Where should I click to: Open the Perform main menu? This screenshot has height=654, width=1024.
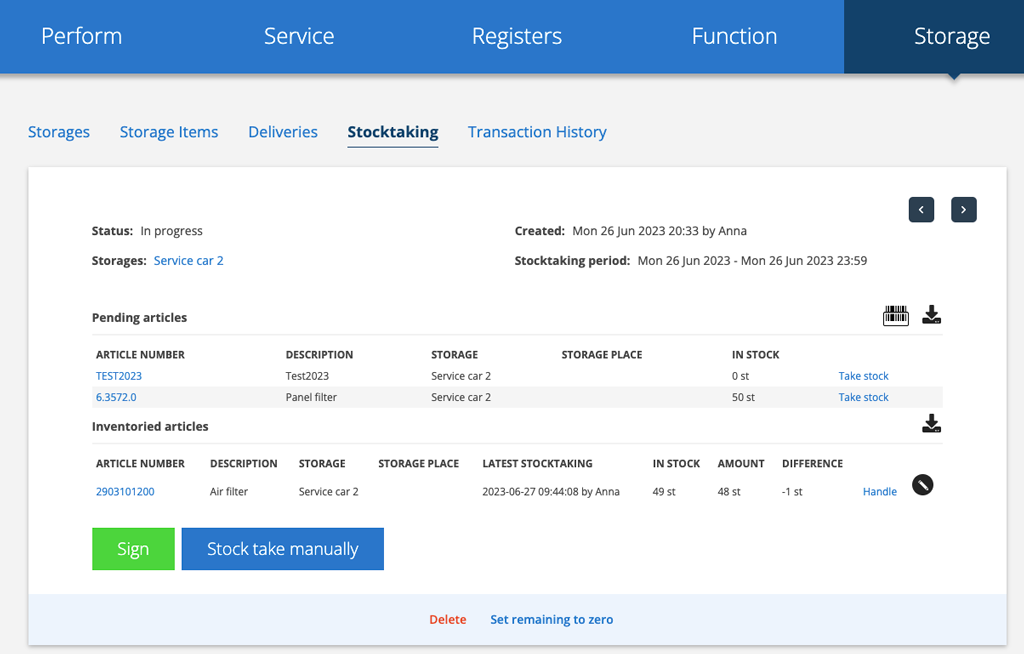[82, 36]
